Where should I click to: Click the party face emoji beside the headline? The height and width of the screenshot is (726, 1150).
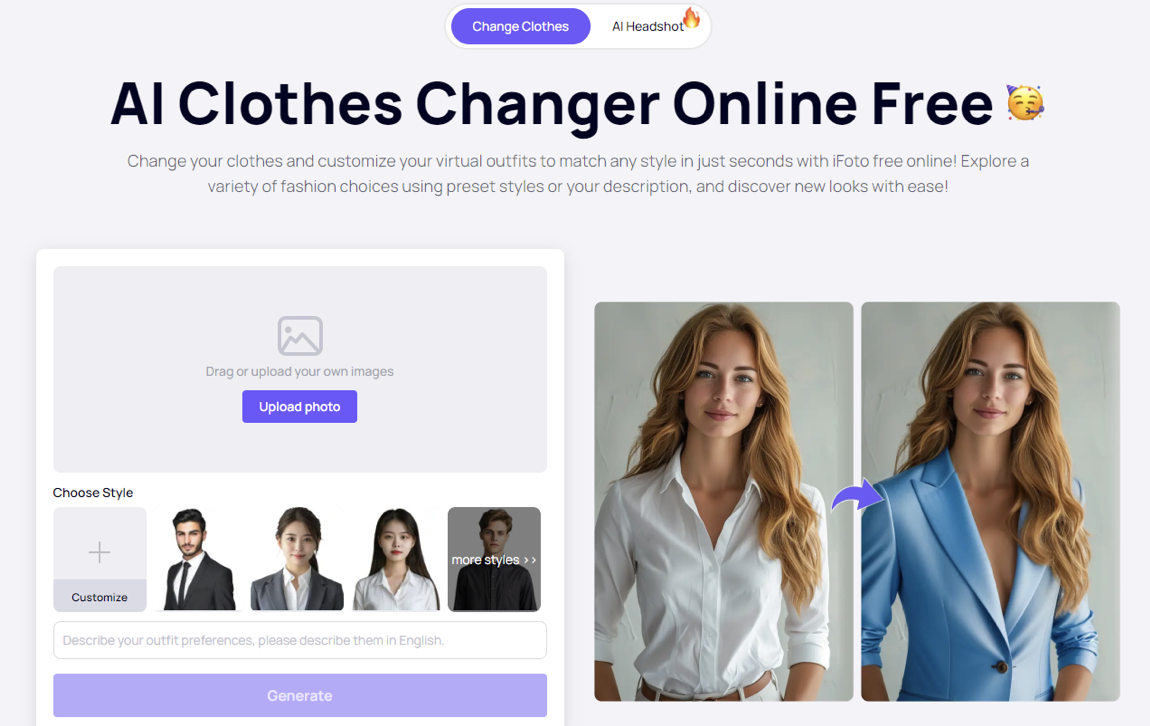tap(1025, 103)
